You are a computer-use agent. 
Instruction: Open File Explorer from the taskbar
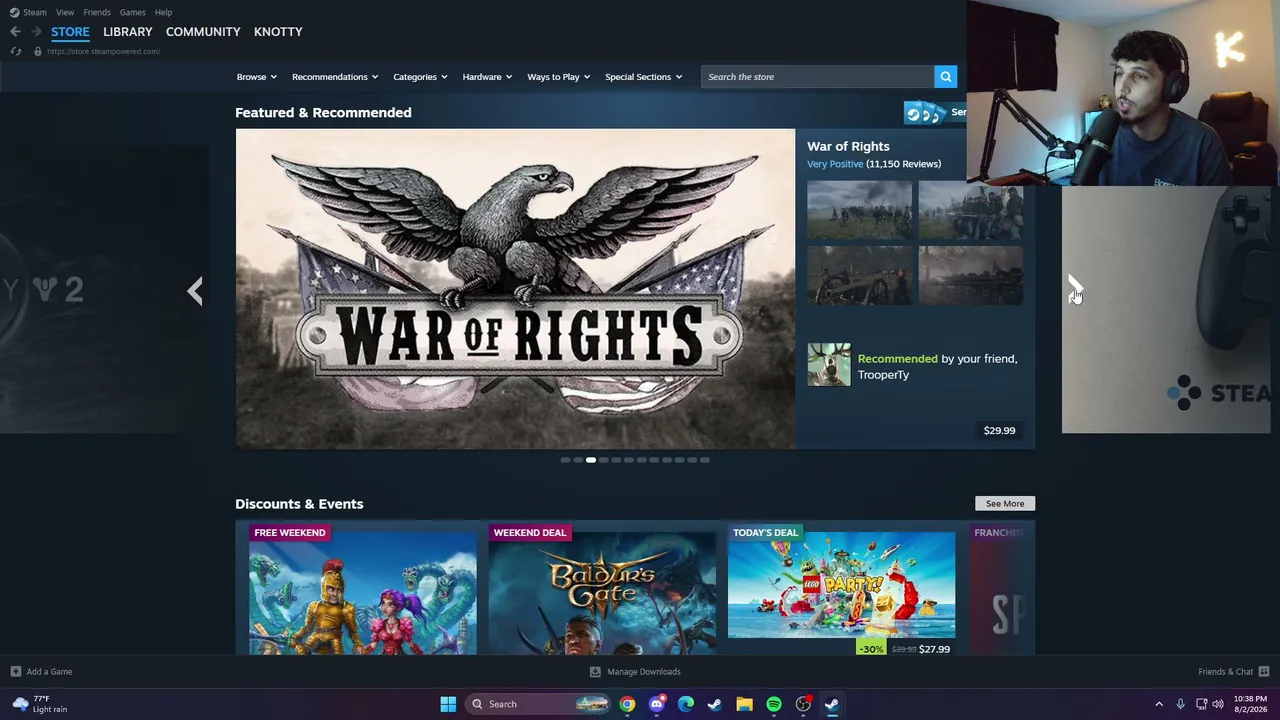coord(744,704)
